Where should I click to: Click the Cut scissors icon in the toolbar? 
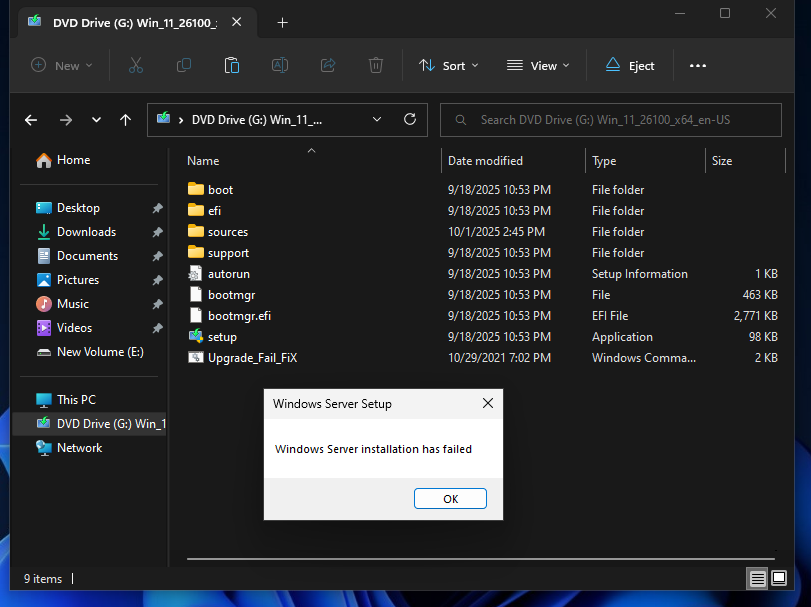pyautogui.click(x=136, y=66)
